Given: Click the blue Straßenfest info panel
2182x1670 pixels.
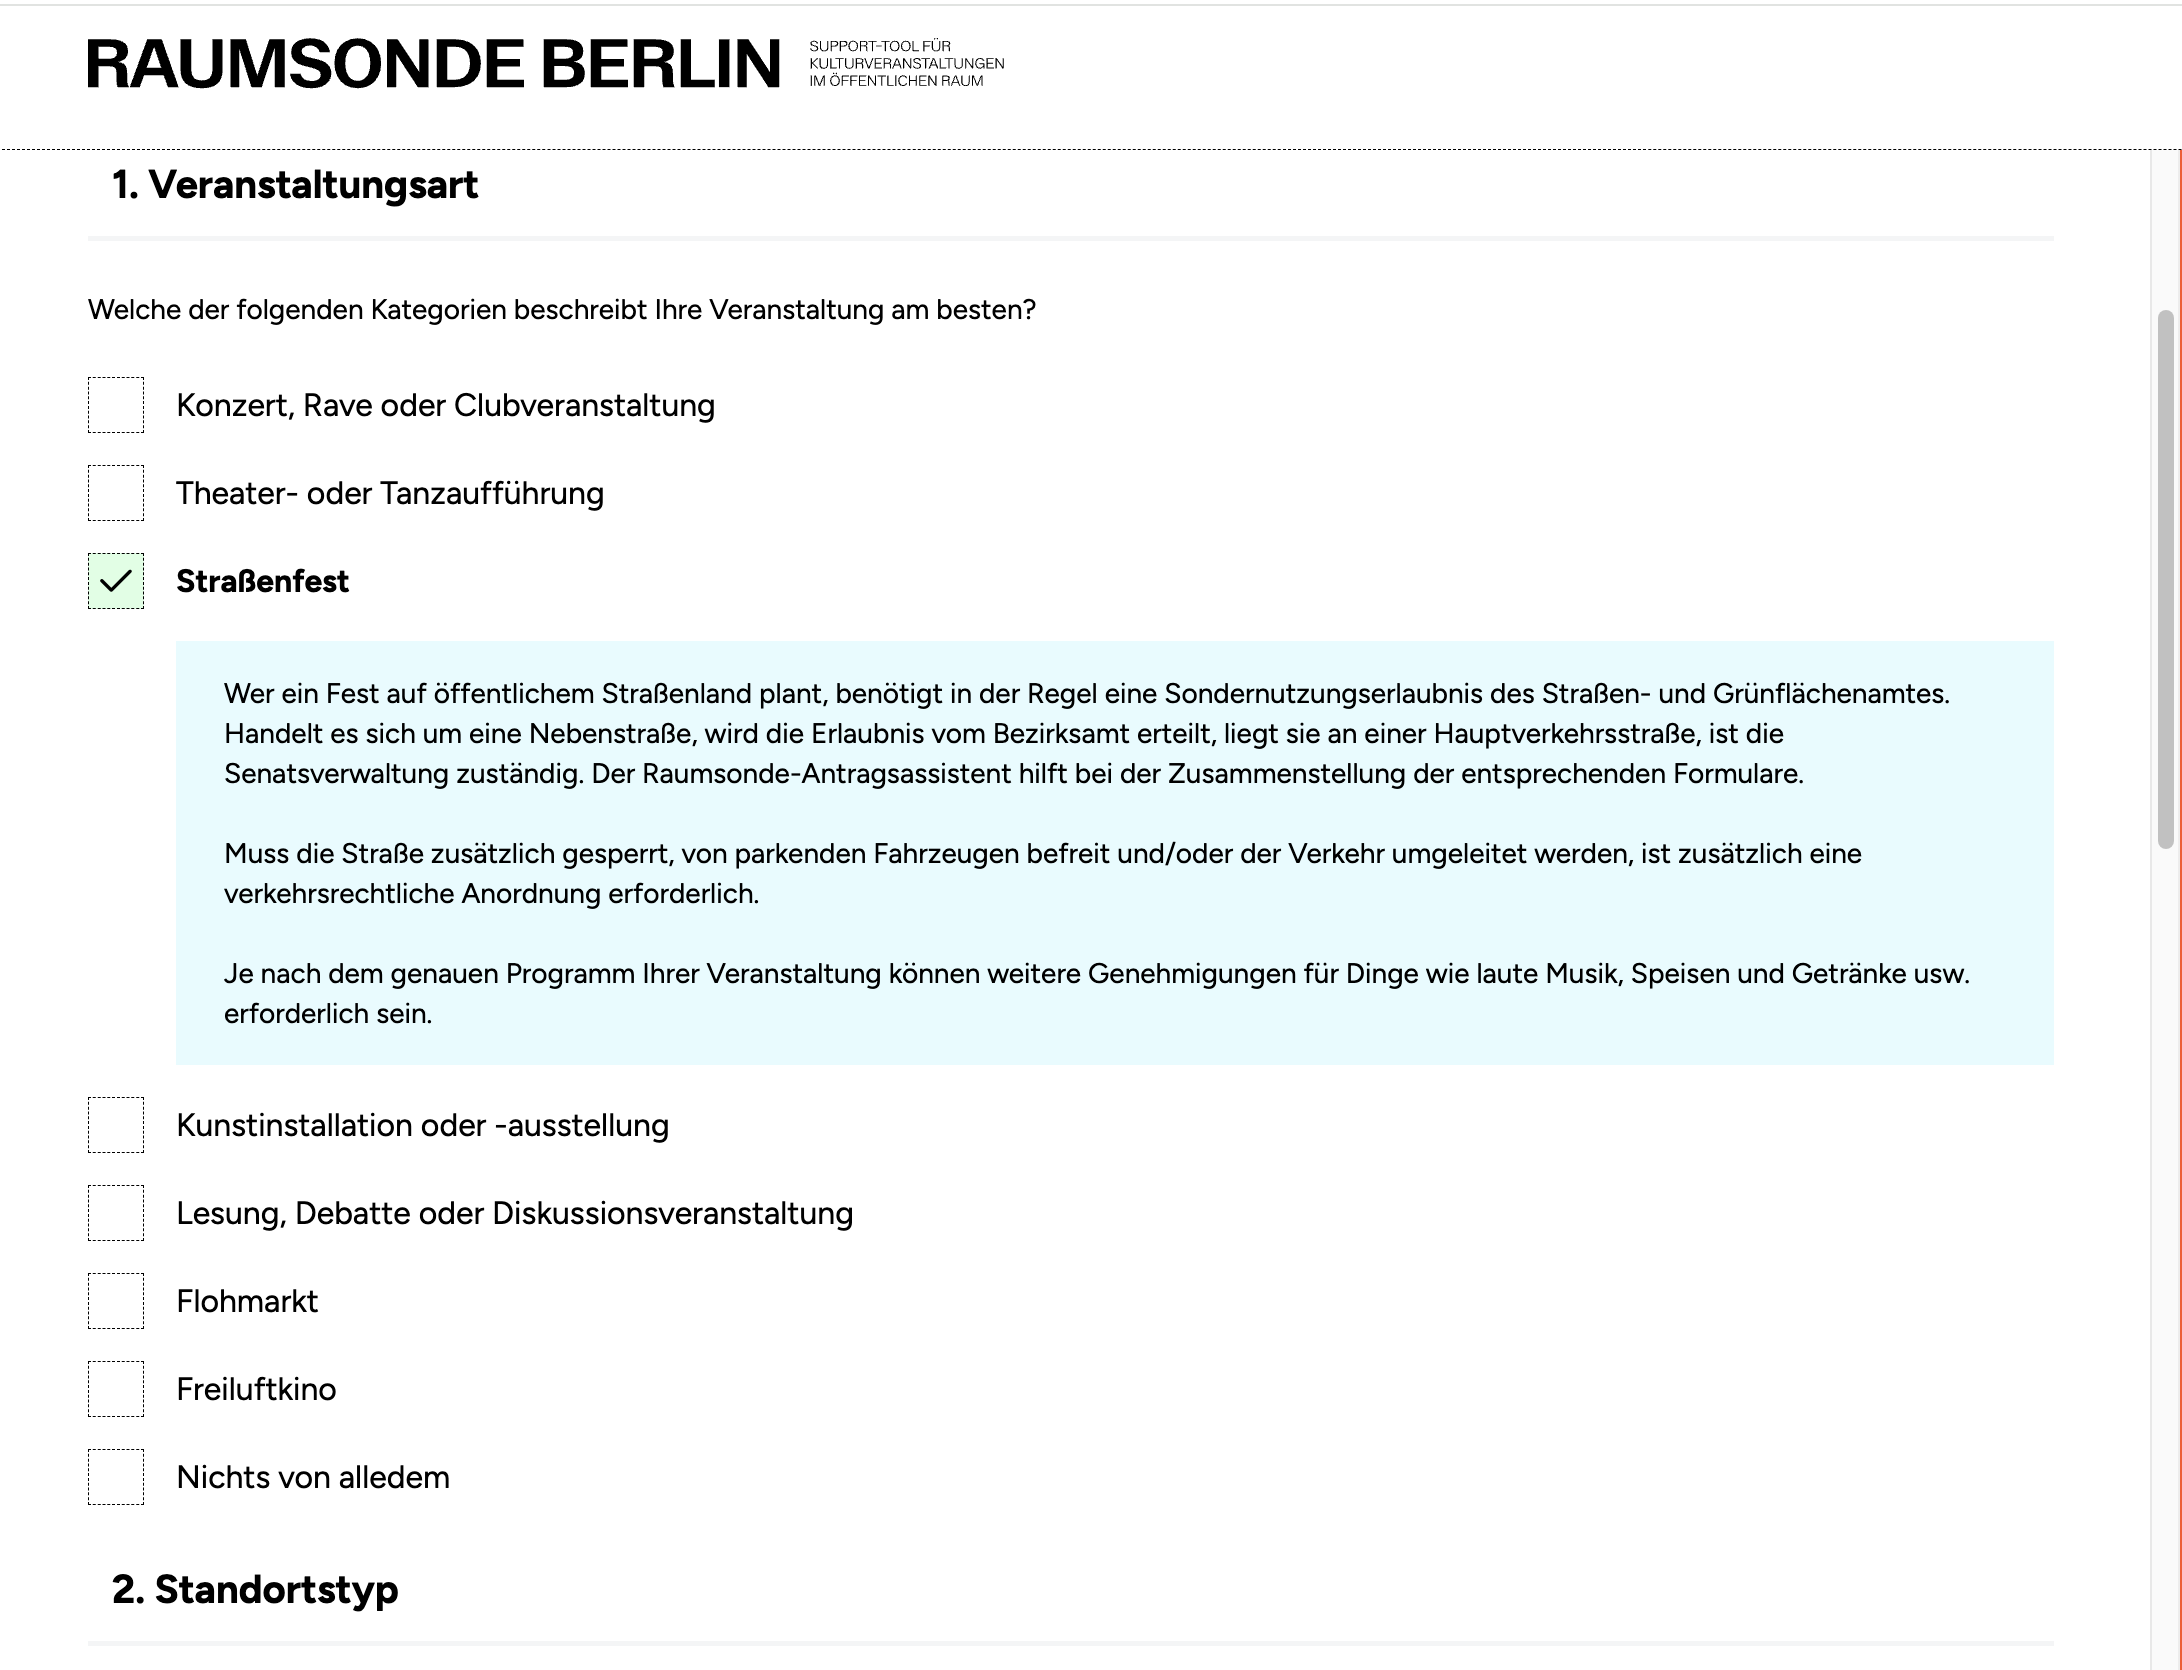Looking at the screenshot, I should pos(1114,853).
